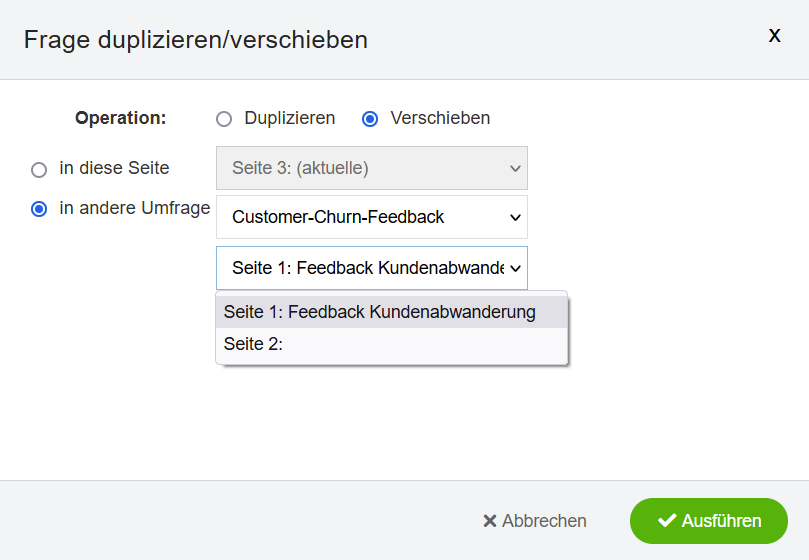The width and height of the screenshot is (809, 560).
Task: Click the 'in andere Umfrage' label text
Action: pos(135,208)
